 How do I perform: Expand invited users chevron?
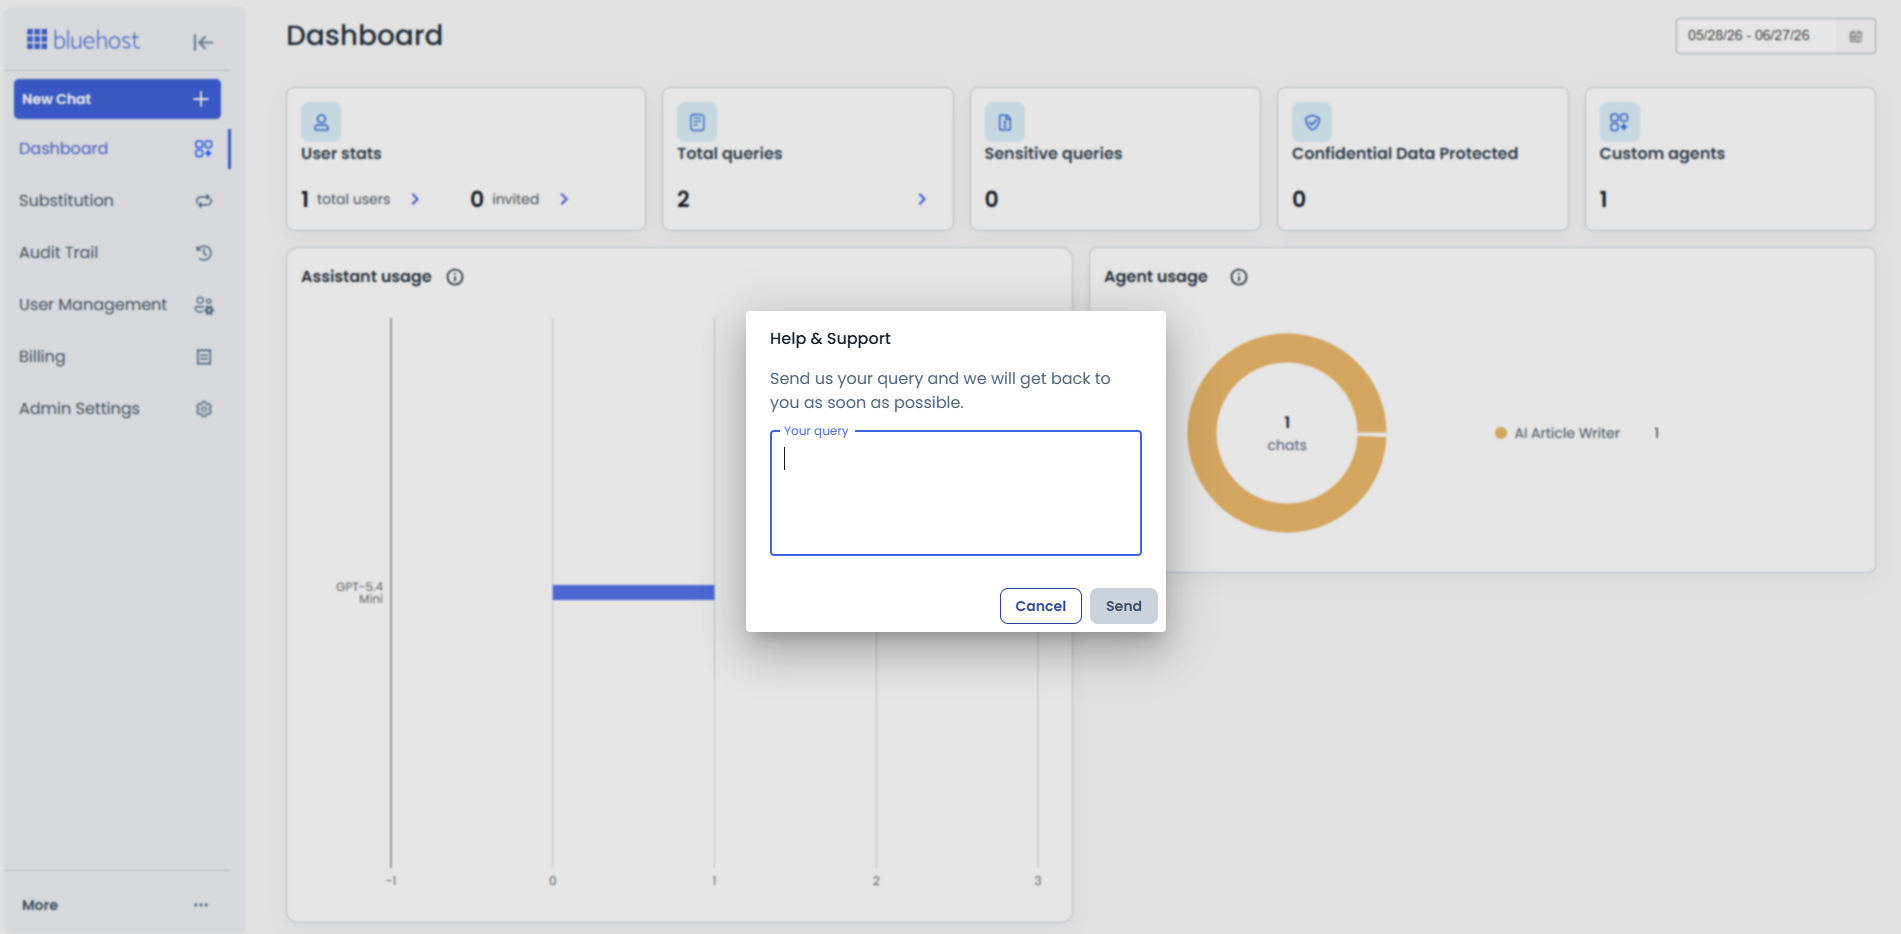[564, 199]
